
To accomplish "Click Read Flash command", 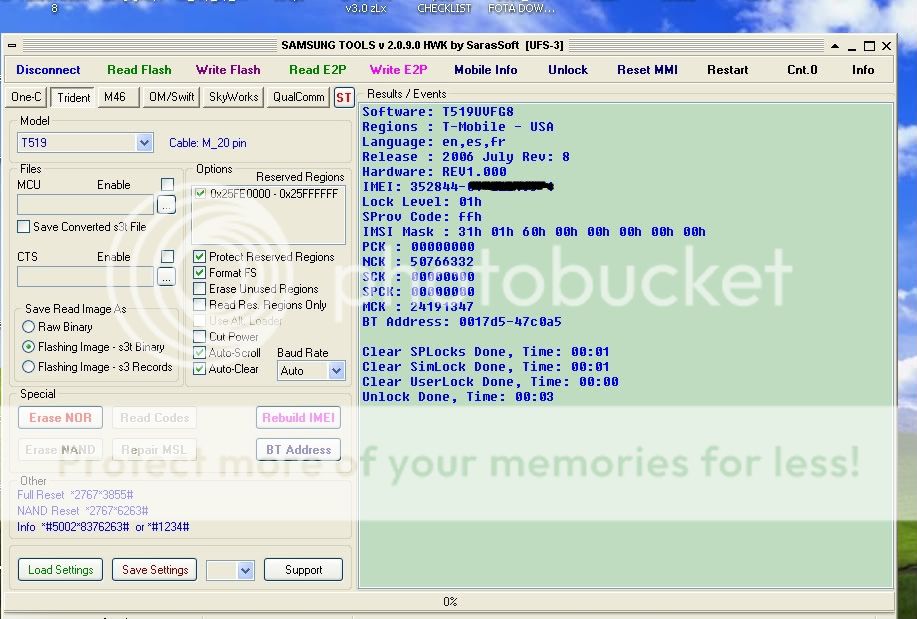I will (x=139, y=70).
